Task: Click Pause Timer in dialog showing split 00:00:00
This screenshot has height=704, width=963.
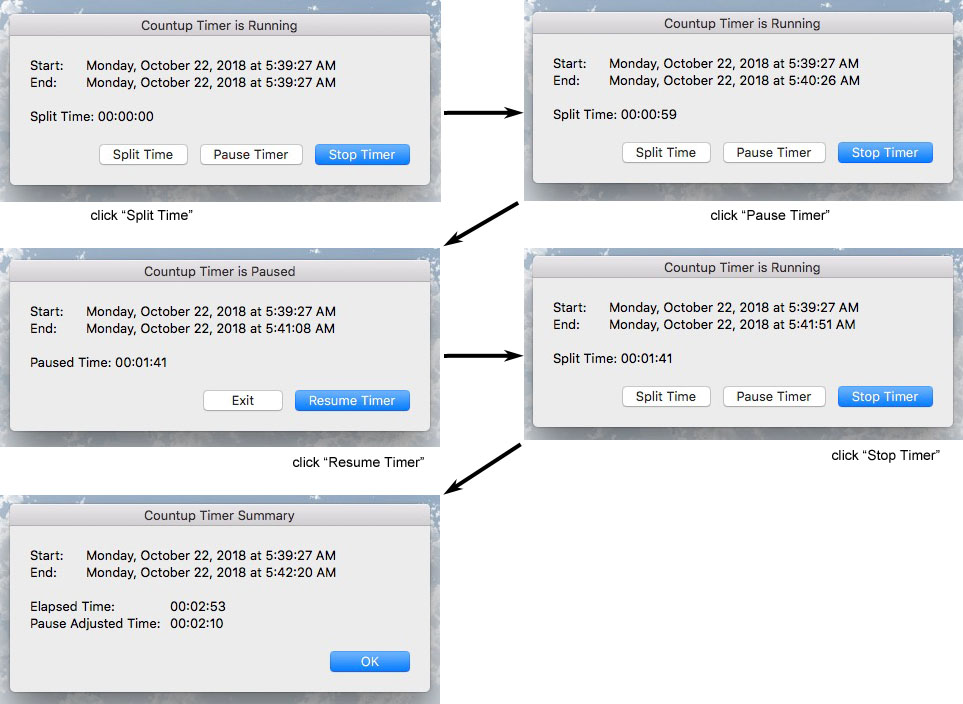Action: point(251,155)
